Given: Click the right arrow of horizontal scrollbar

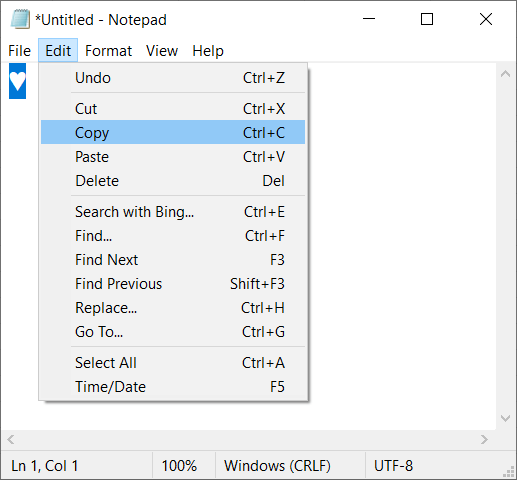Looking at the screenshot, I should click(x=484, y=439).
